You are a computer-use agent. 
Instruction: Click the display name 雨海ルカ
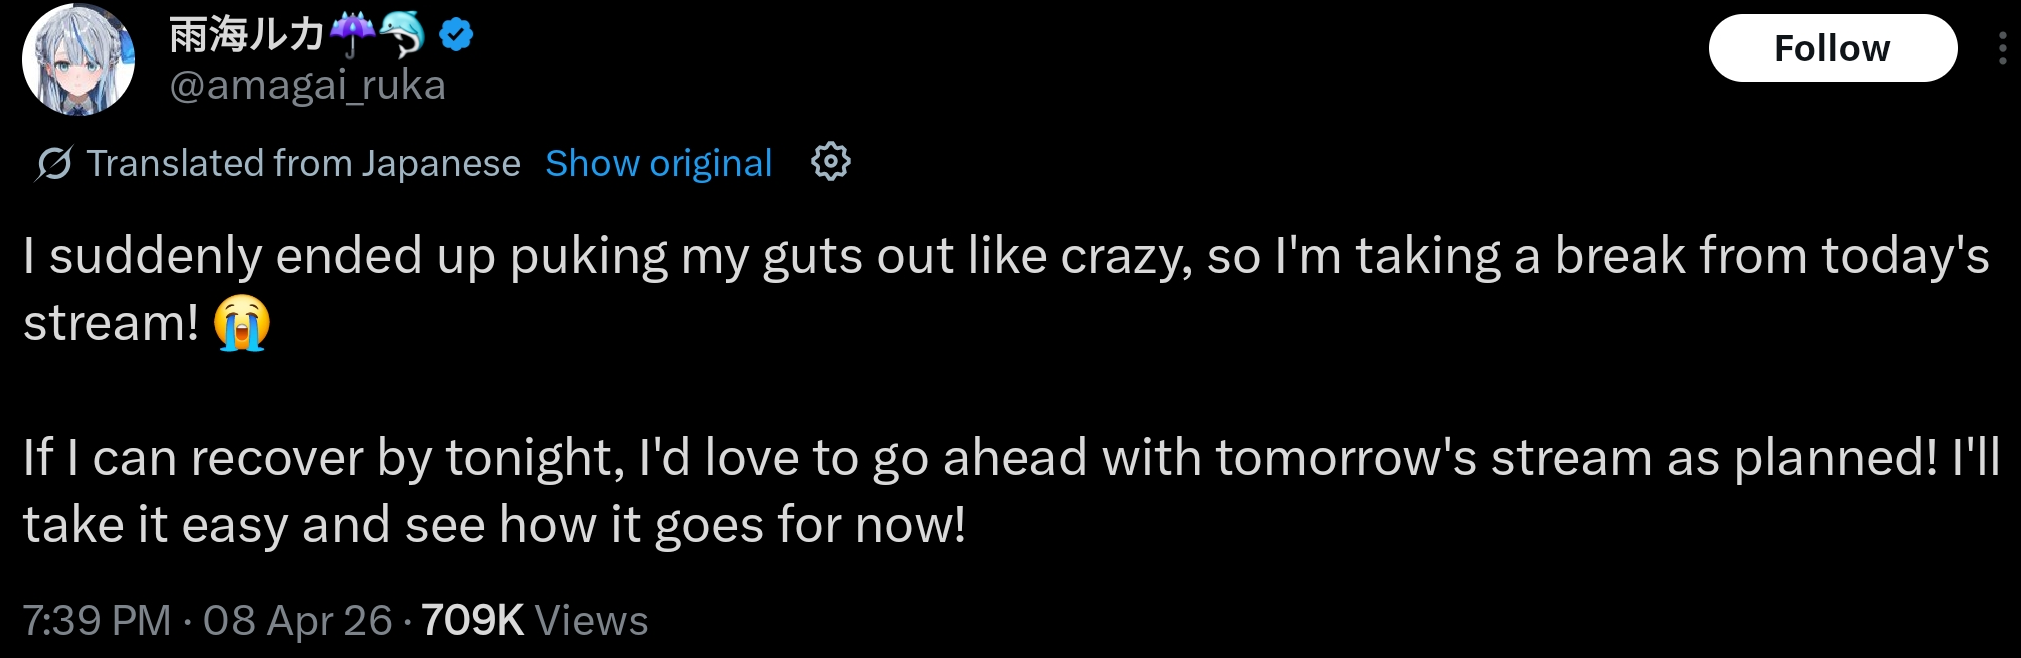tap(246, 36)
